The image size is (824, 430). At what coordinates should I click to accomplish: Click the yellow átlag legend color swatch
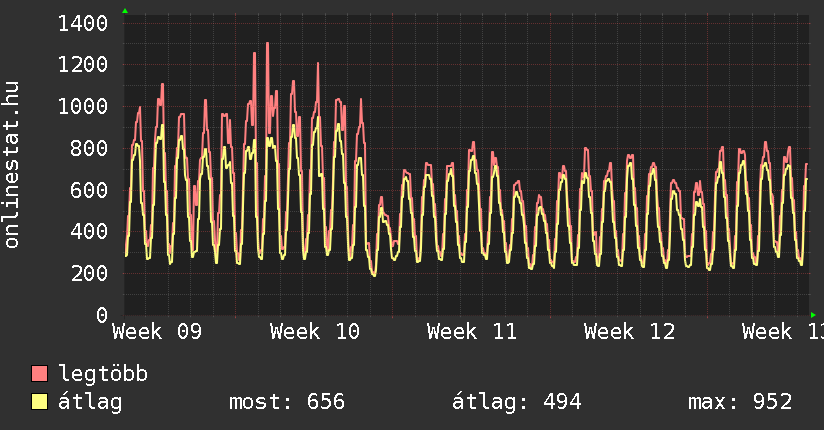point(40,402)
